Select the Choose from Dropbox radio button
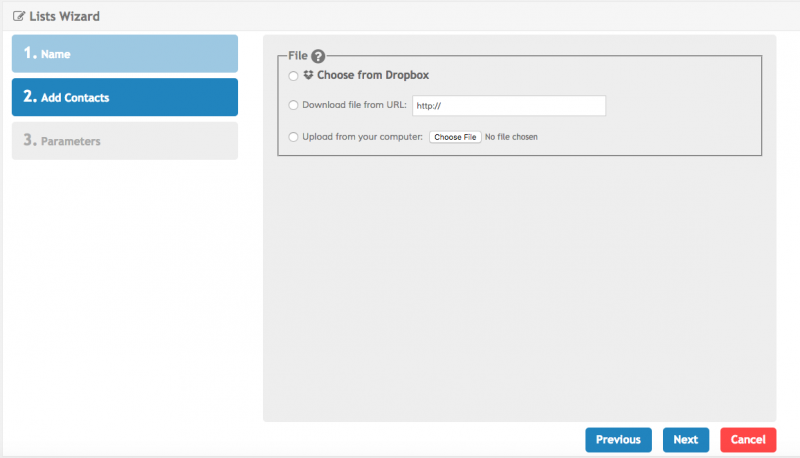The image size is (800, 458). point(293,76)
